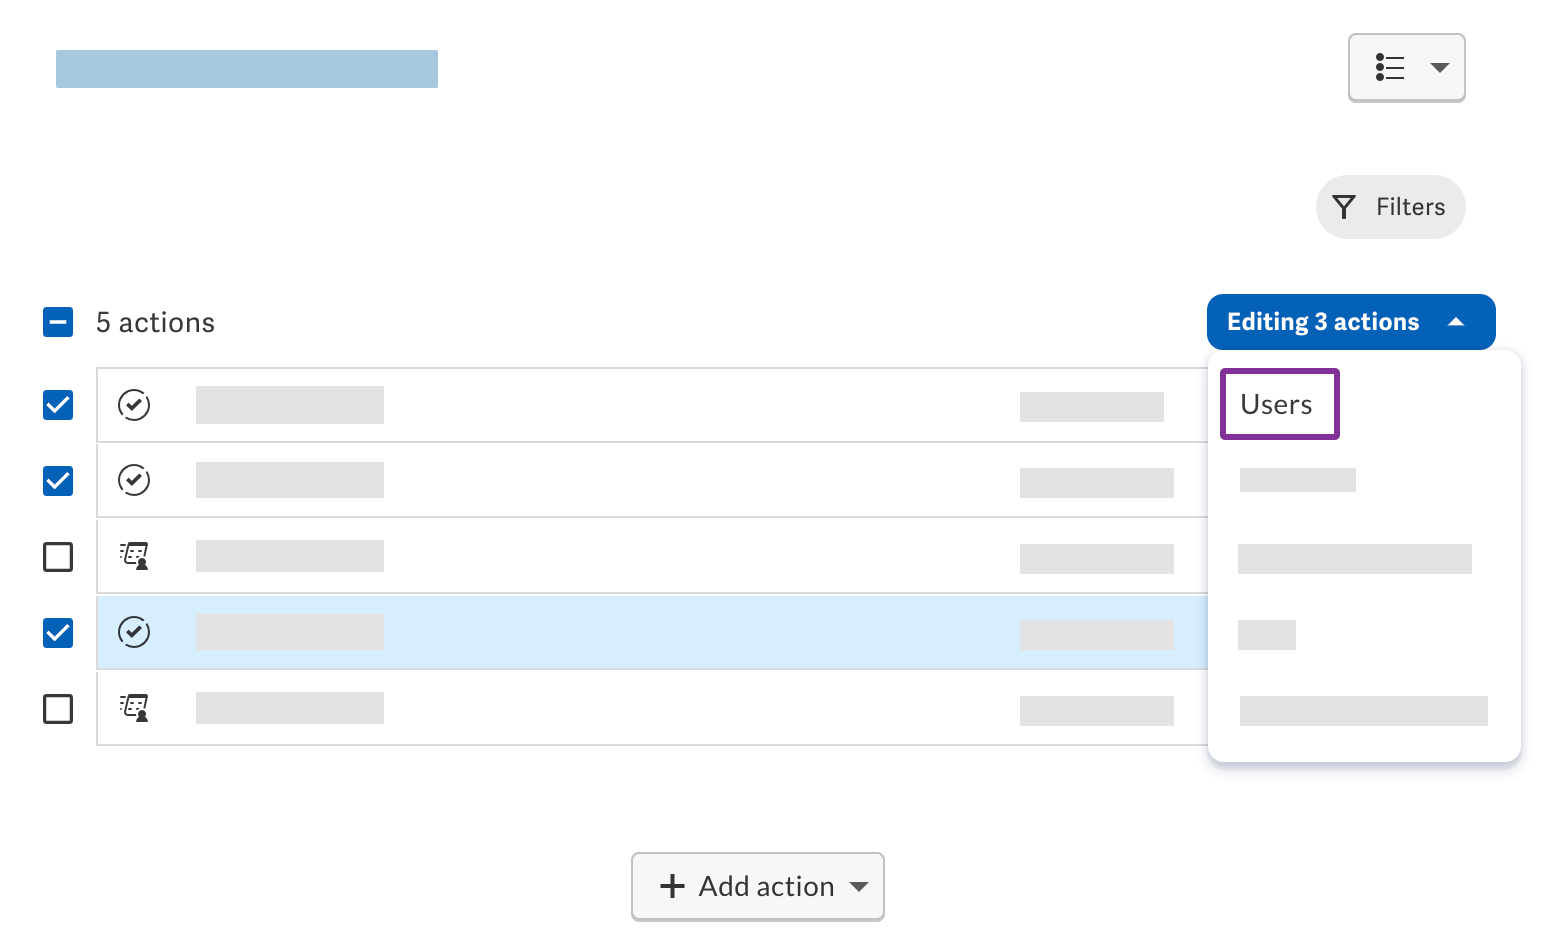Click the form-user icon in third row

click(134, 556)
